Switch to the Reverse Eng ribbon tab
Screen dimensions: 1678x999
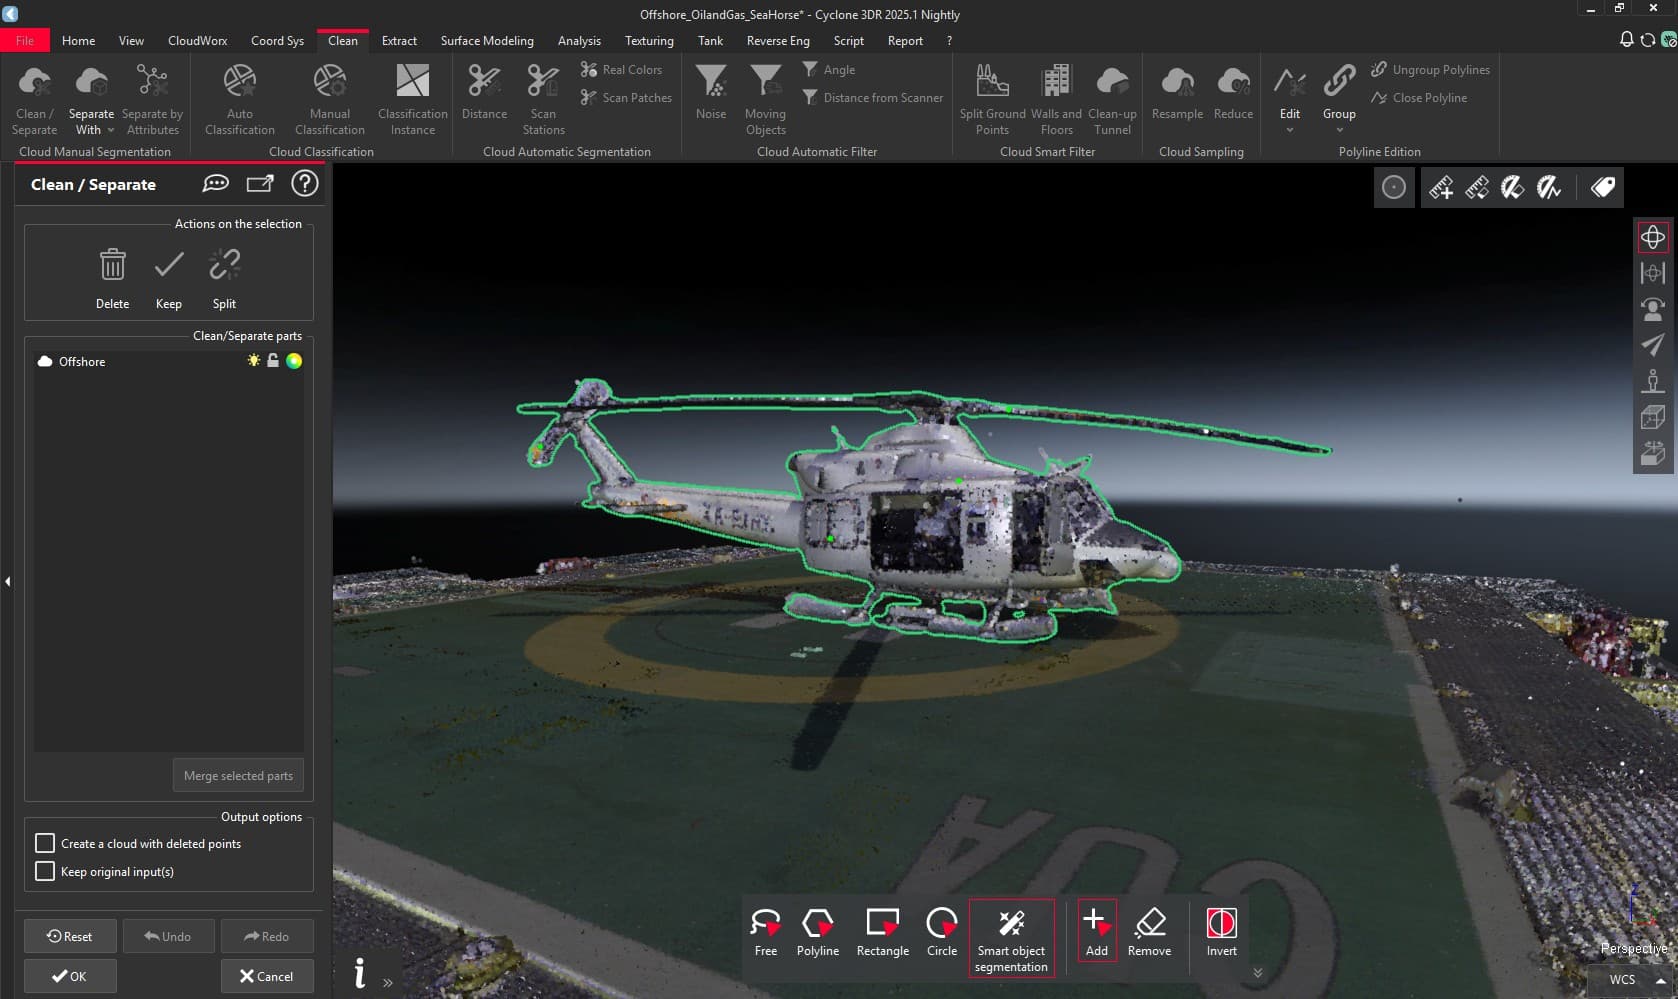777,40
